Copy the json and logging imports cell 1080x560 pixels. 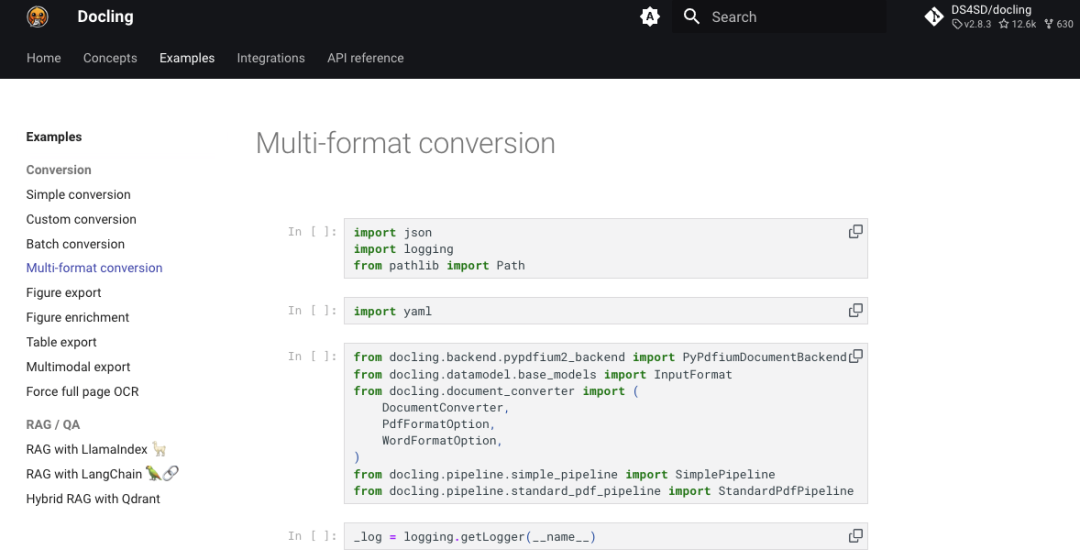coord(855,232)
